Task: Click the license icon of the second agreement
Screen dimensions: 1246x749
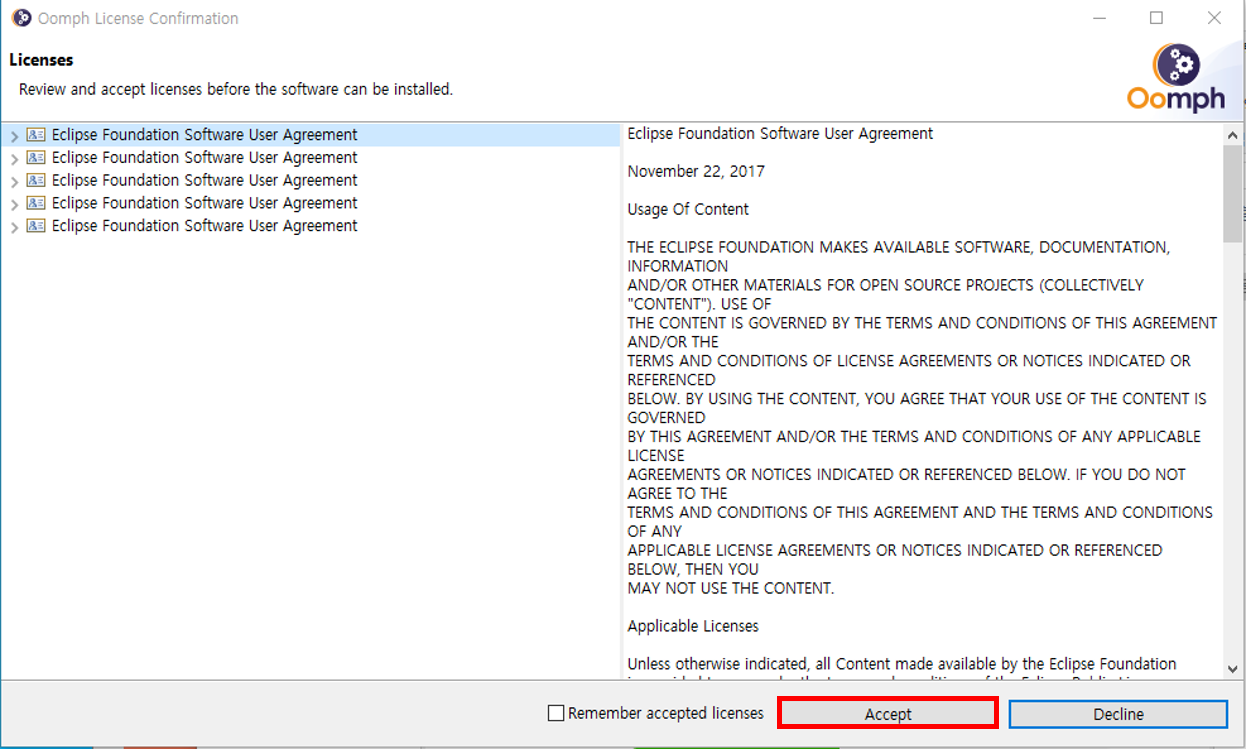Action: point(36,157)
